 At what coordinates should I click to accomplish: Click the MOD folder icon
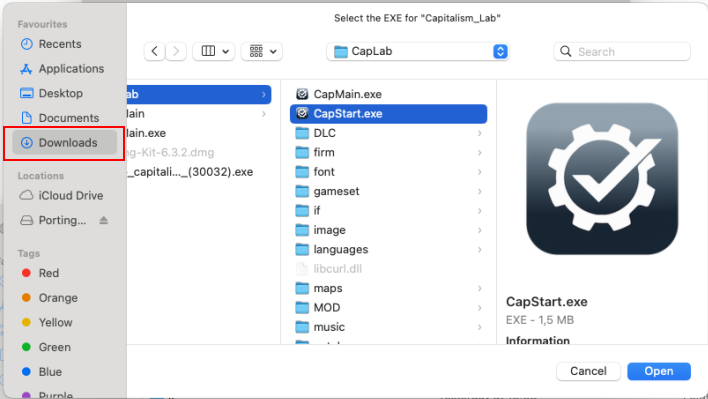click(302, 308)
